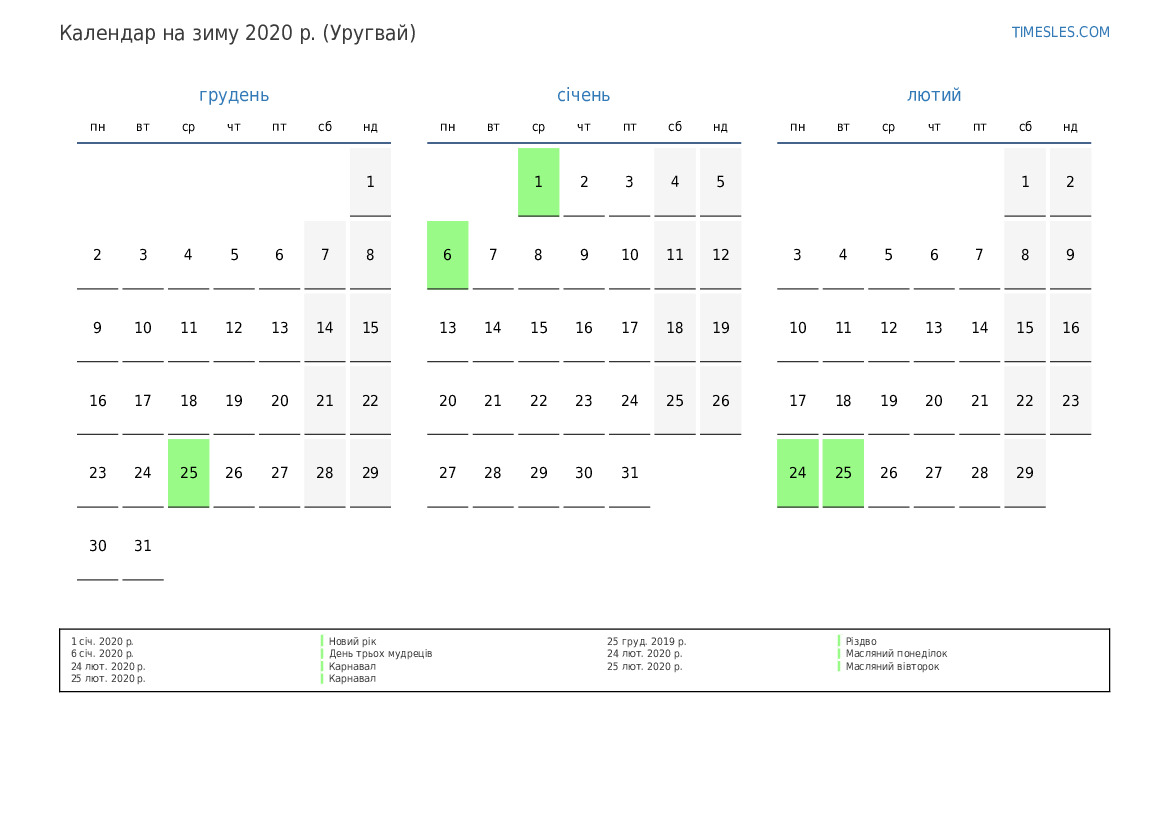Select February 16 Sunday cell
Screen dimensions: 1169x827
point(1071,327)
